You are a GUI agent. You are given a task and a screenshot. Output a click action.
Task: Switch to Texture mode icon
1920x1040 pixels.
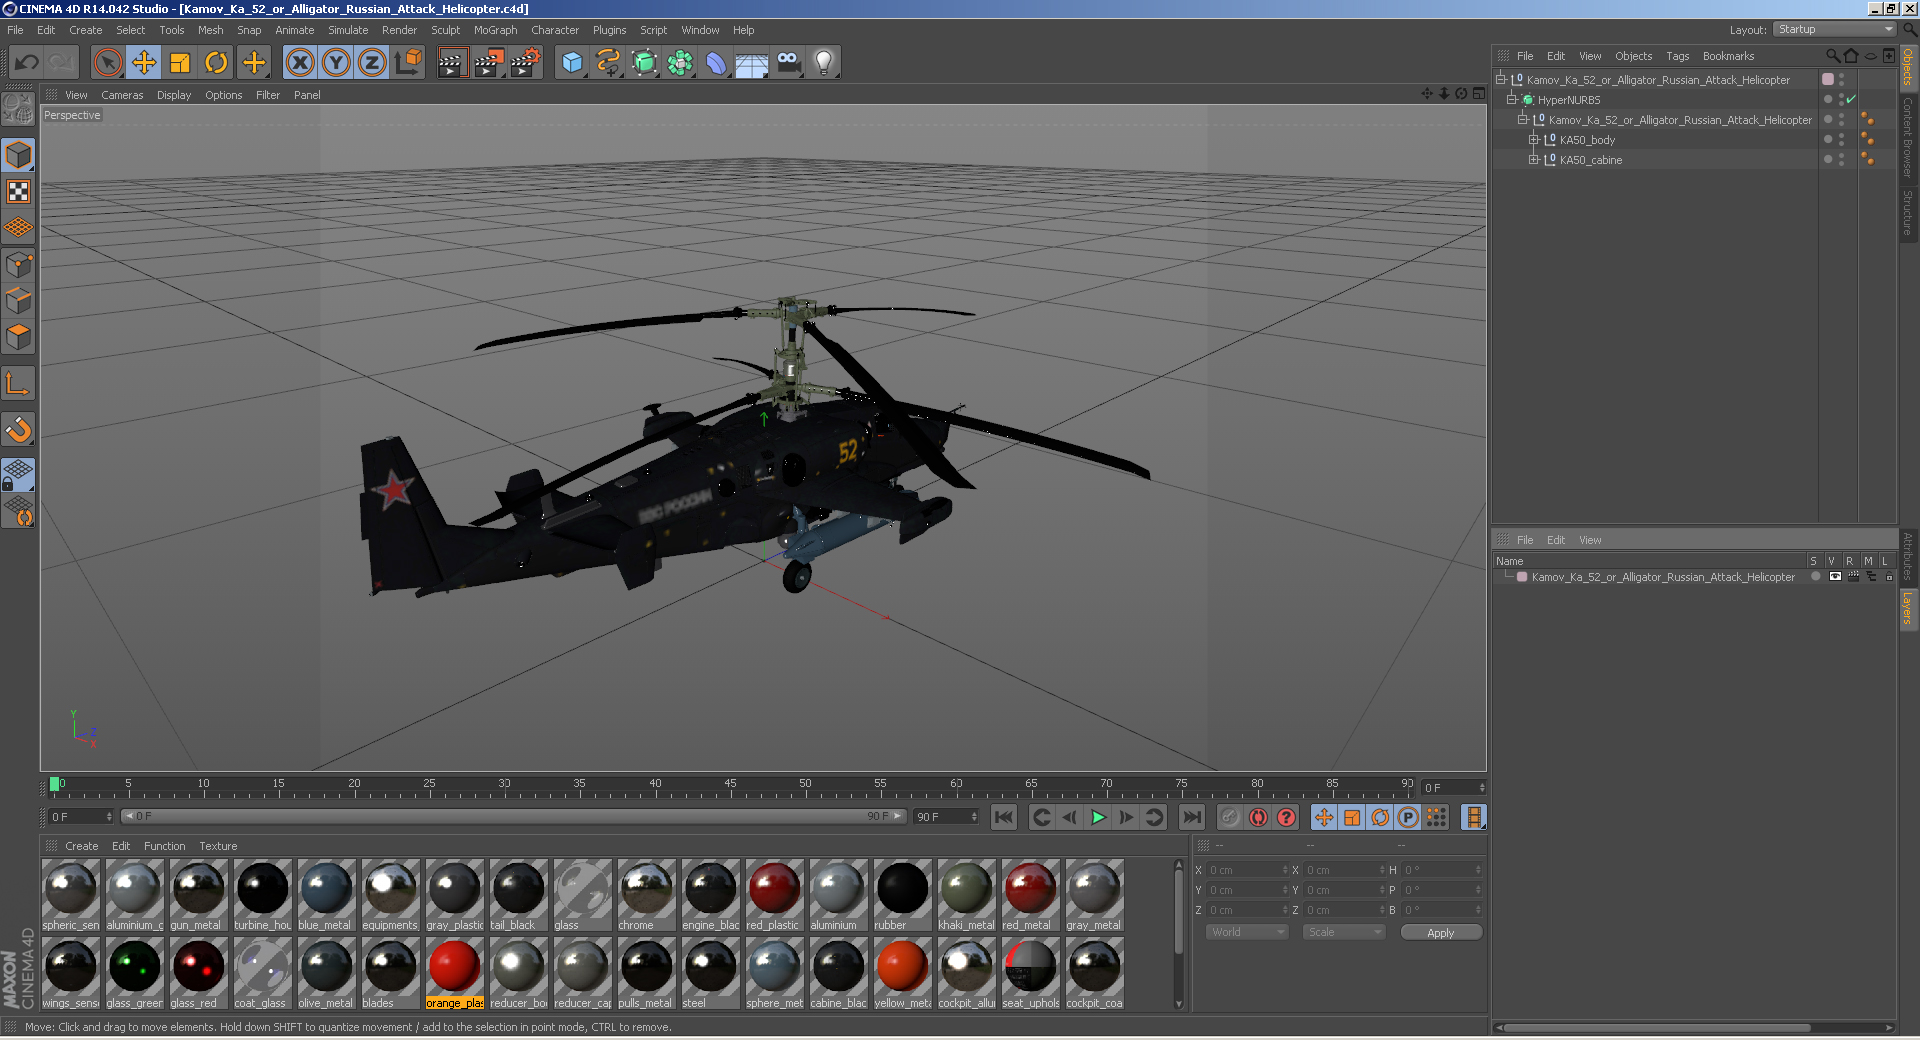pos(18,192)
